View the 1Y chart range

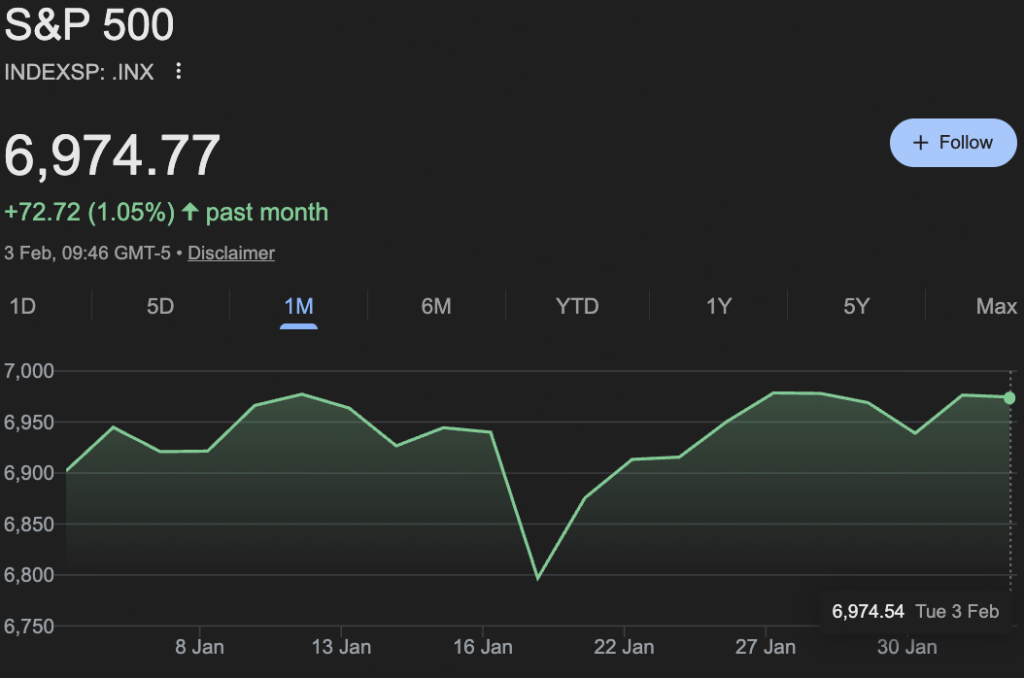point(718,306)
